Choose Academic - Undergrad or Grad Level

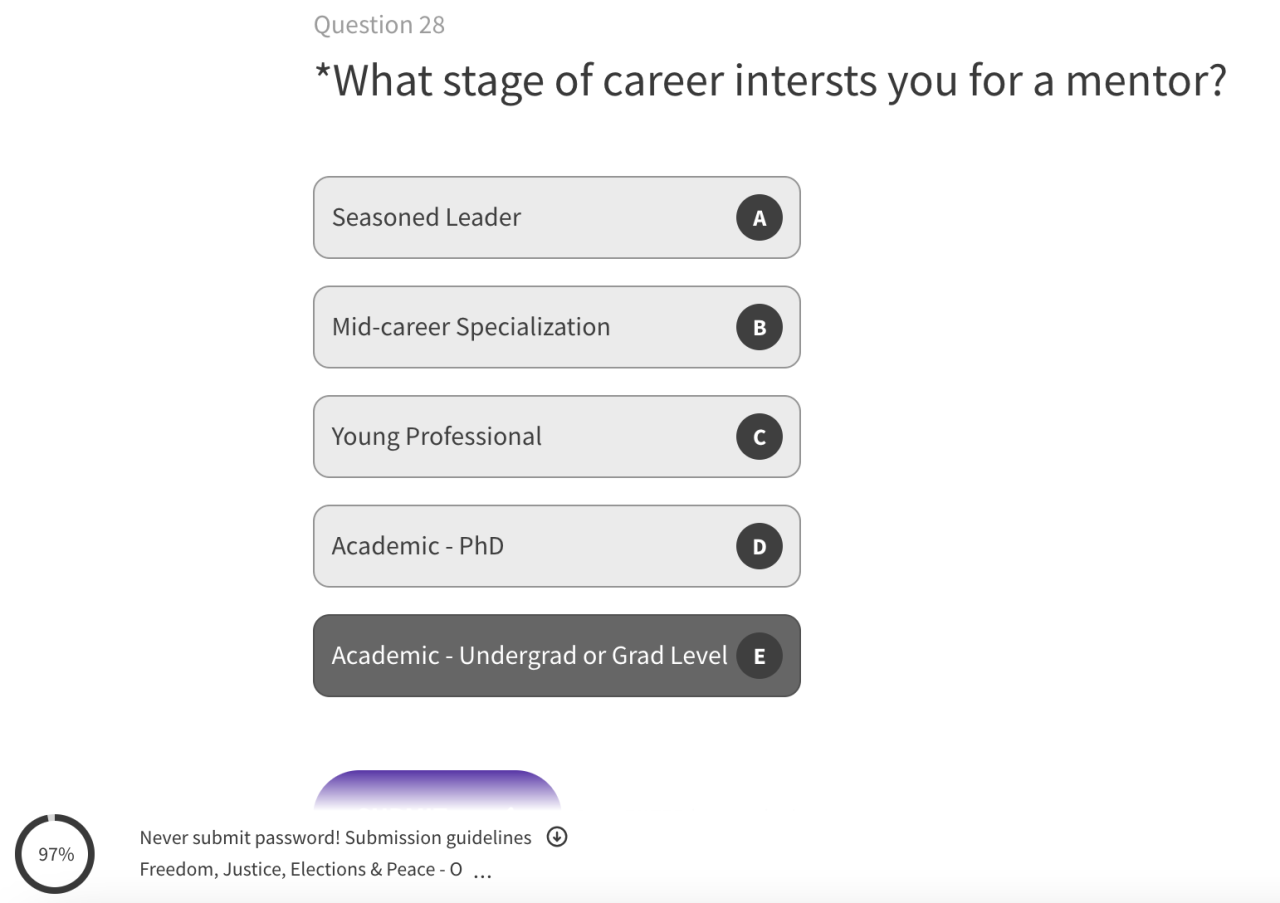(x=530, y=656)
